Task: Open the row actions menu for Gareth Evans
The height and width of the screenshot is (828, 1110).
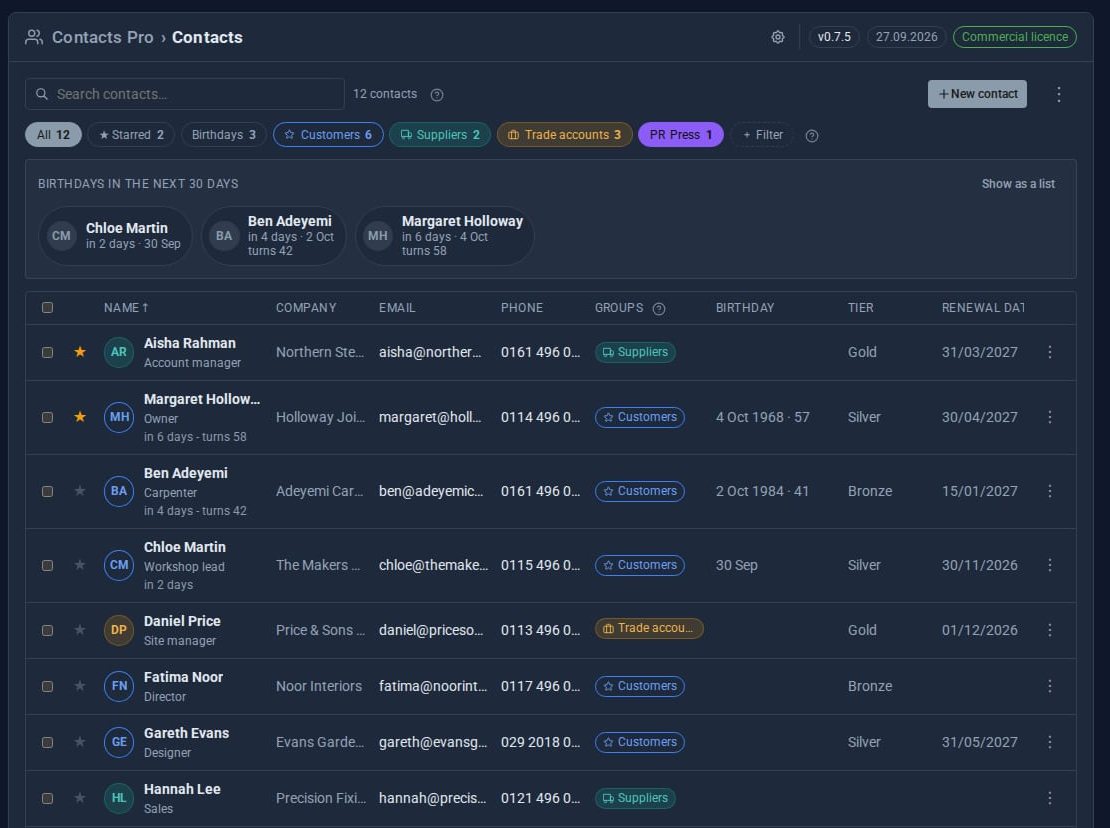Action: [1050, 742]
